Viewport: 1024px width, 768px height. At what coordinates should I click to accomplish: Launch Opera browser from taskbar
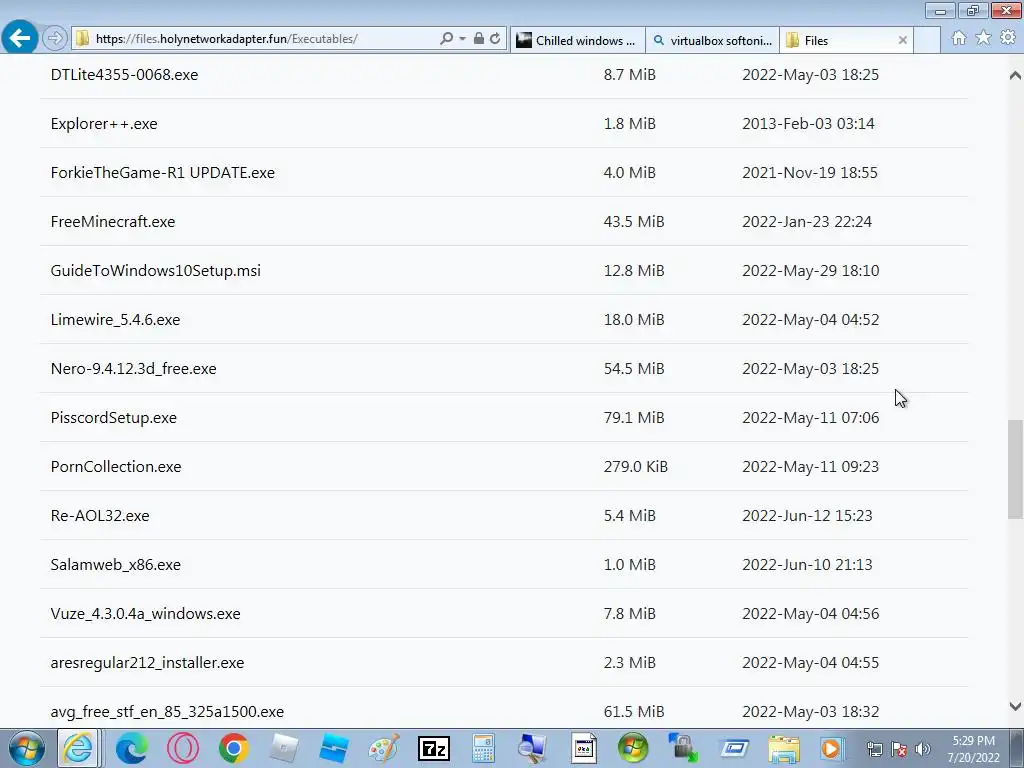point(183,748)
